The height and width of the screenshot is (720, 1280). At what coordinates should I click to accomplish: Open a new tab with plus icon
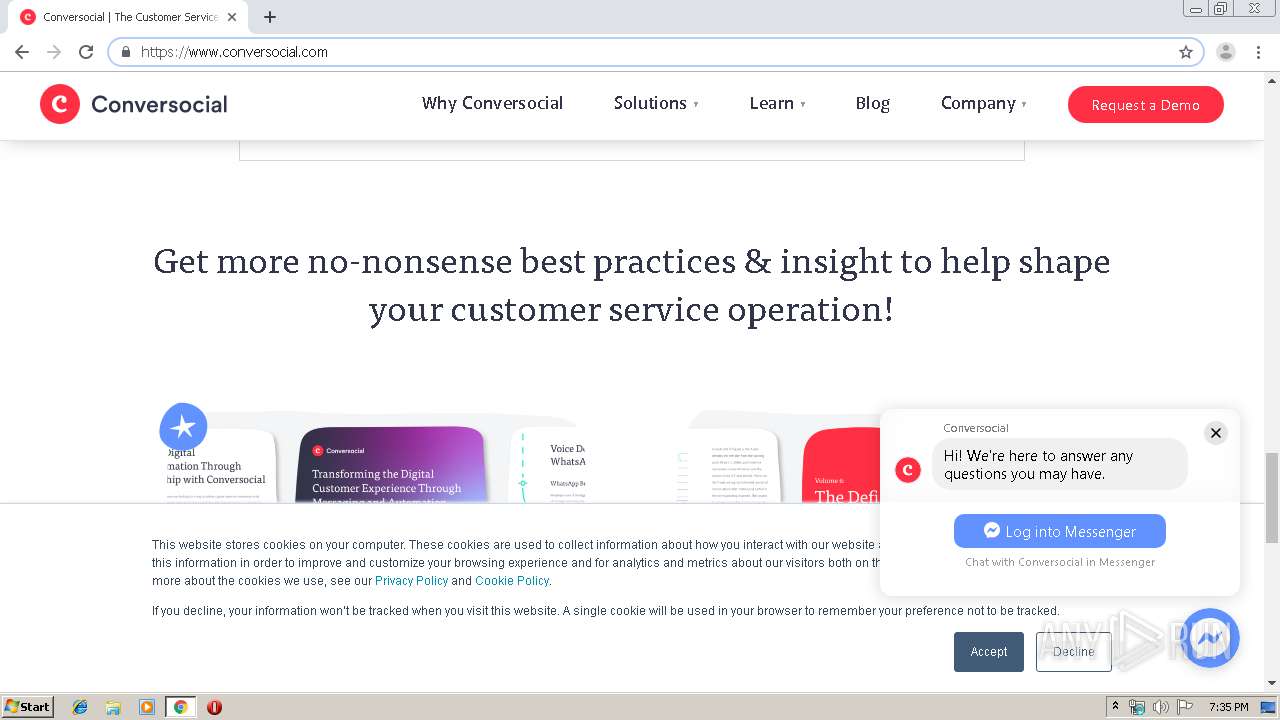[x=270, y=17]
